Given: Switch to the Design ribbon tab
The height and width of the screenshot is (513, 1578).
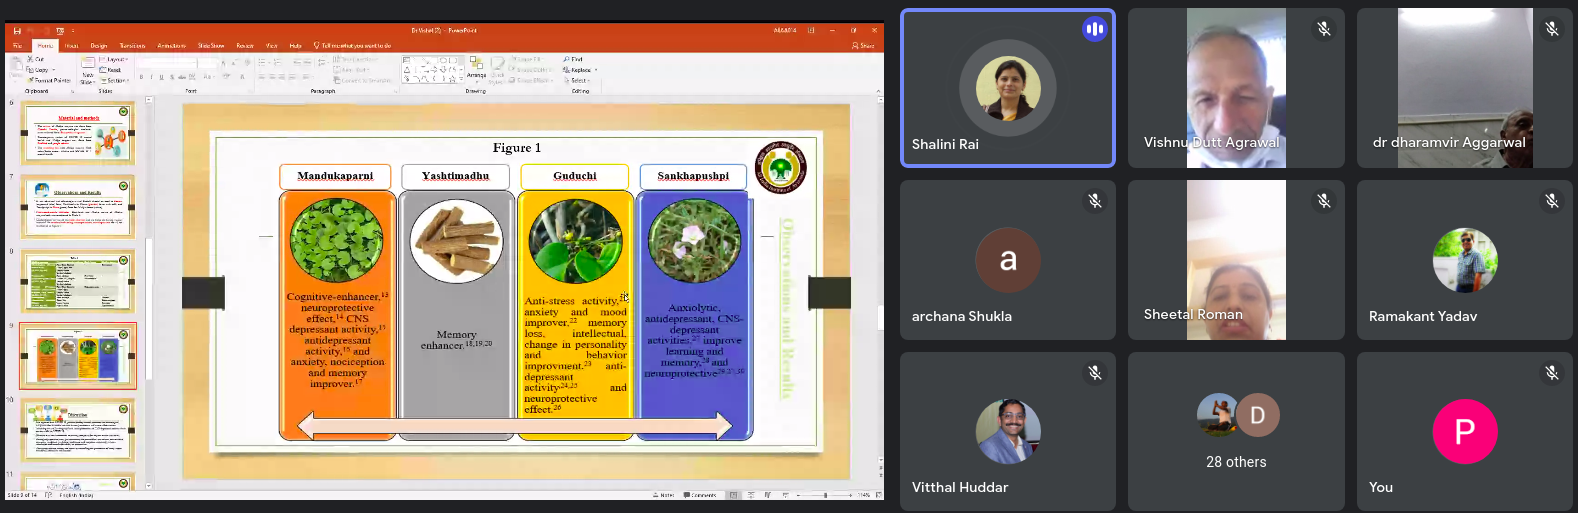Looking at the screenshot, I should pos(99,46).
